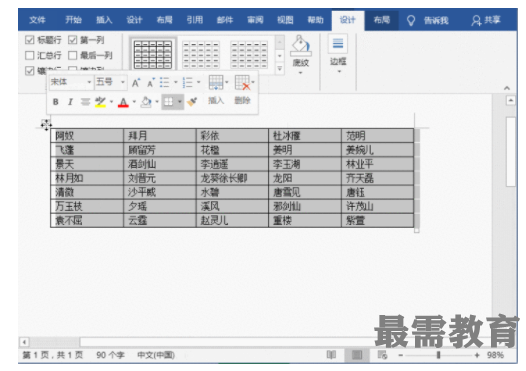The image size is (526, 371).
Task: Switch to Web Layout view in status bar
Action: [382, 355]
